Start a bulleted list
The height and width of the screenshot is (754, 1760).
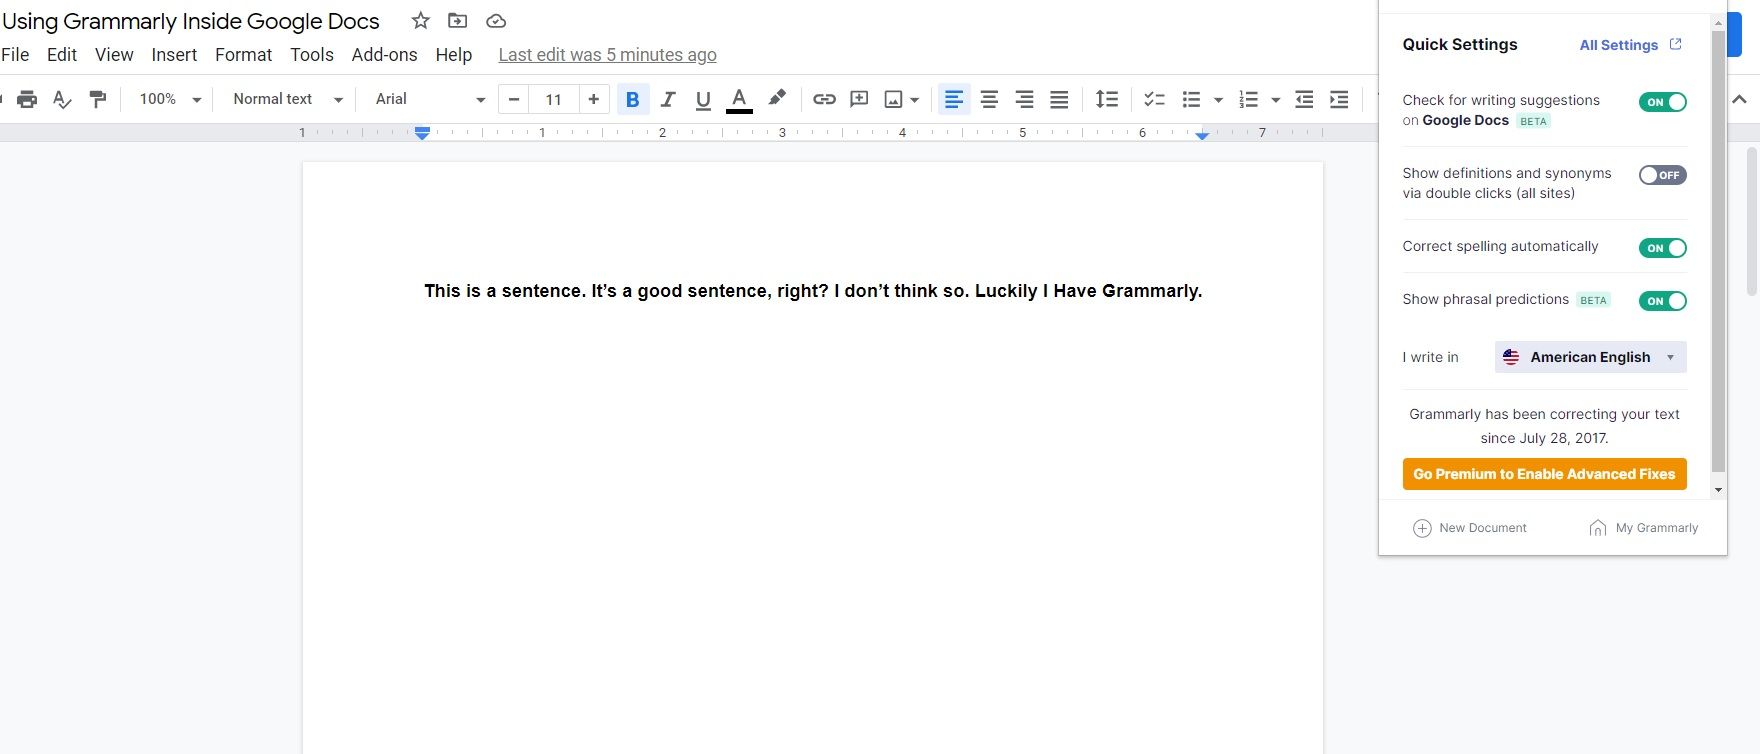1191,99
